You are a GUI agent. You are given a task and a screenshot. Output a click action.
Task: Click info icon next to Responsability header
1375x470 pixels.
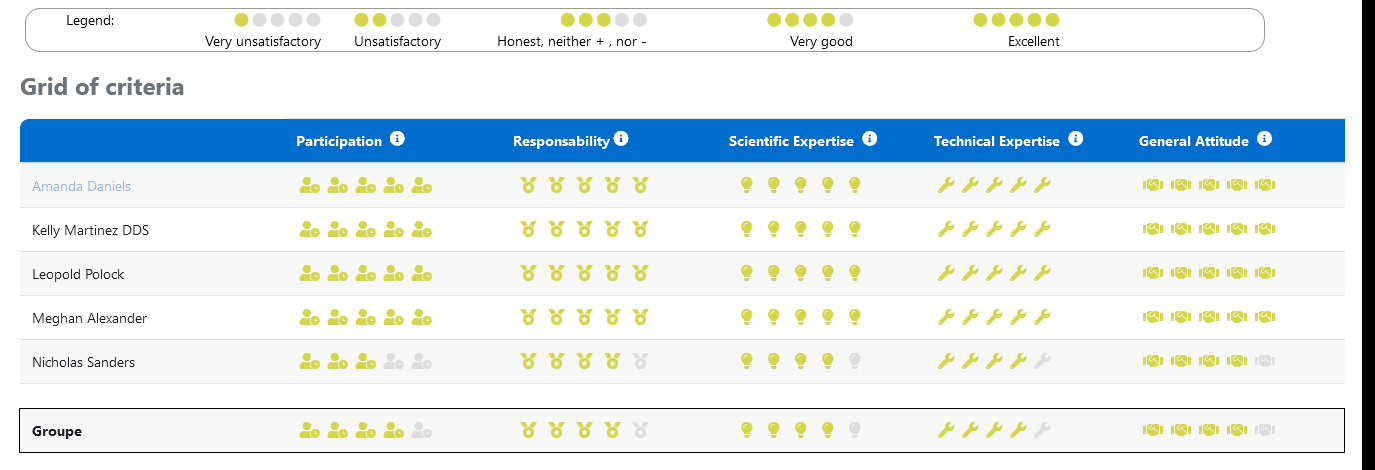click(x=621, y=139)
